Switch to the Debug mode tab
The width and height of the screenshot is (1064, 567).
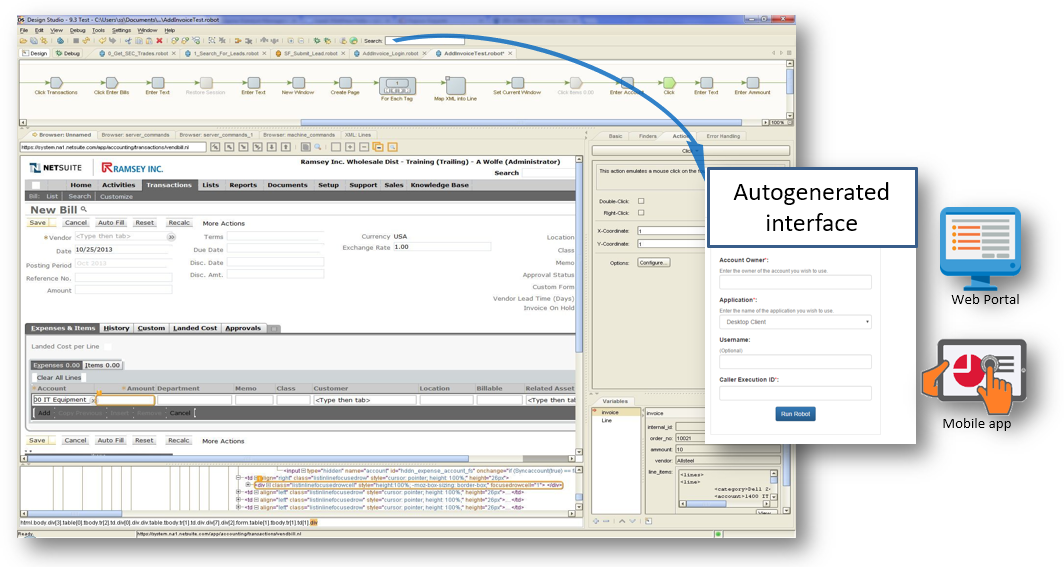[x=68, y=53]
